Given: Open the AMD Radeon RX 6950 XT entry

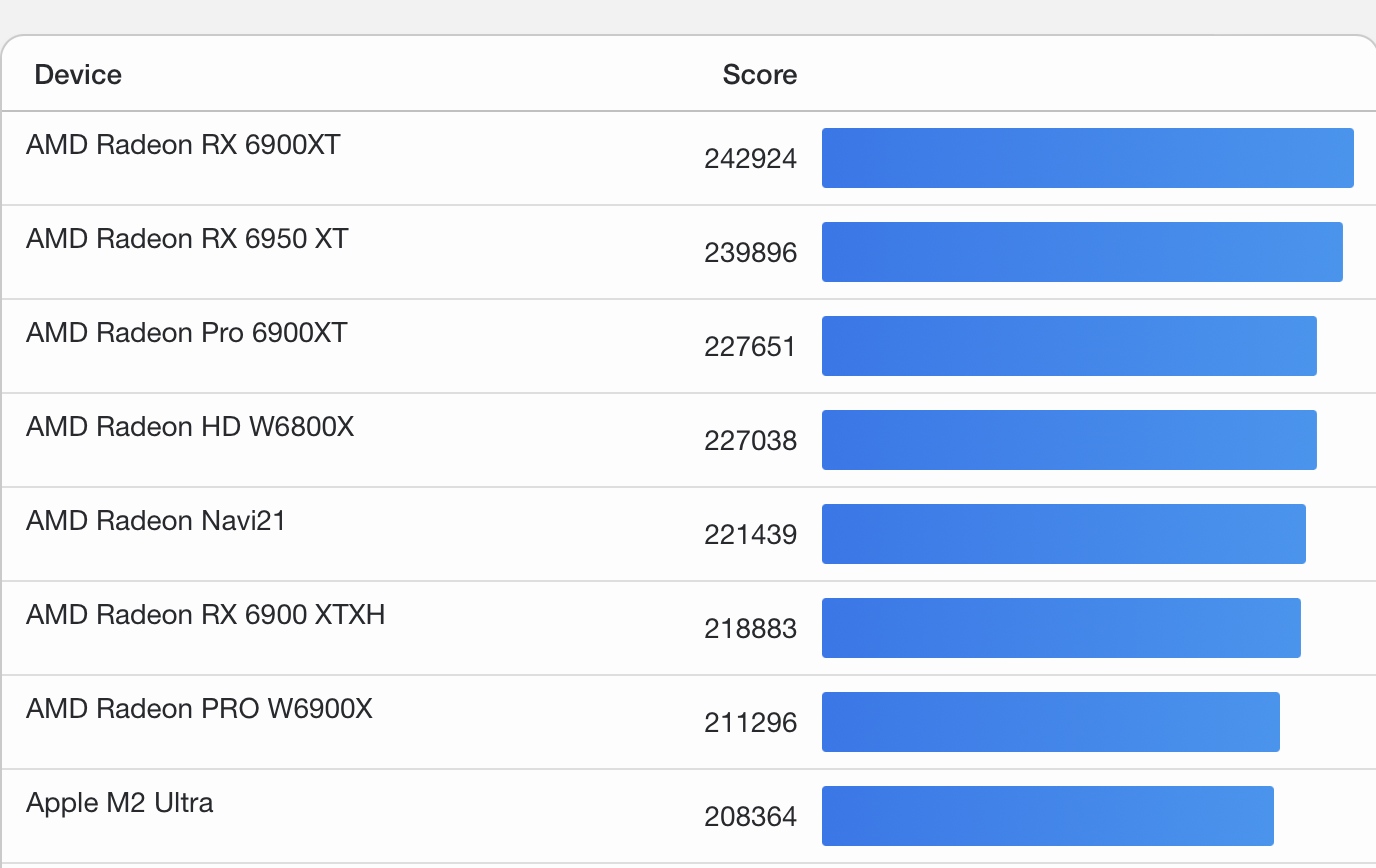Looking at the screenshot, I should 187,239.
